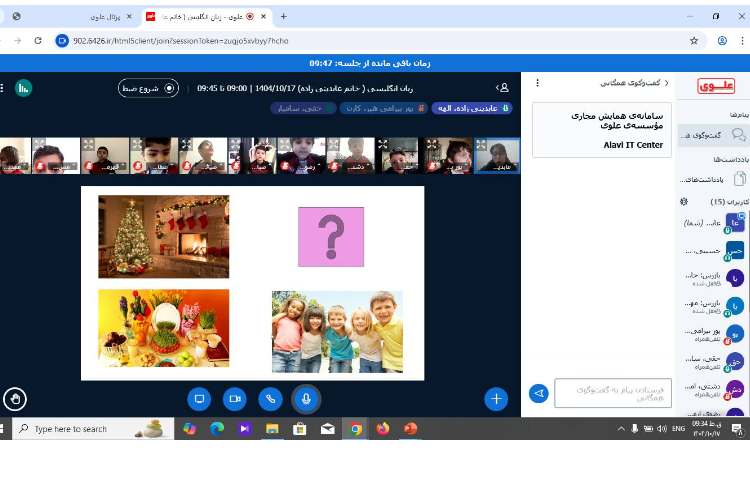Screen dimensions: 750x480
Task: Click the عابدینی زاده talking indicator chip
Action: (472, 109)
